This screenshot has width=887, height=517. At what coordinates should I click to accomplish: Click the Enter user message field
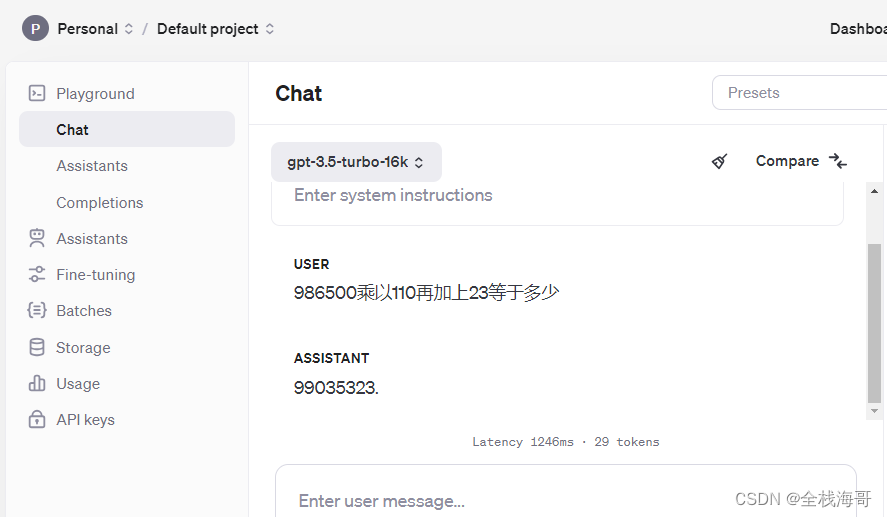tap(566, 491)
